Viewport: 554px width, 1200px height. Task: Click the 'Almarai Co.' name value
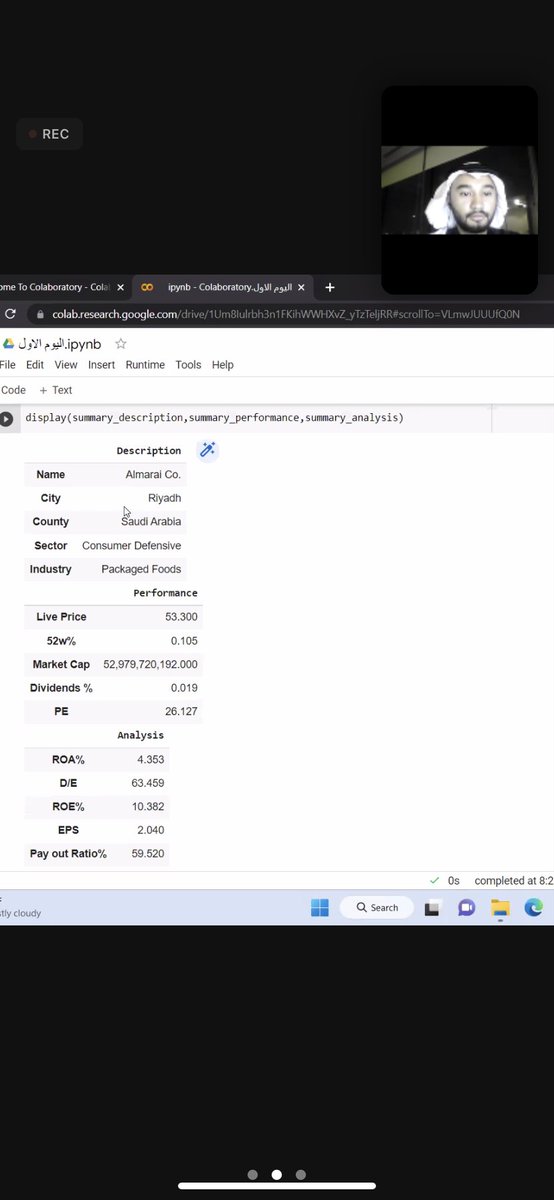tap(153, 475)
